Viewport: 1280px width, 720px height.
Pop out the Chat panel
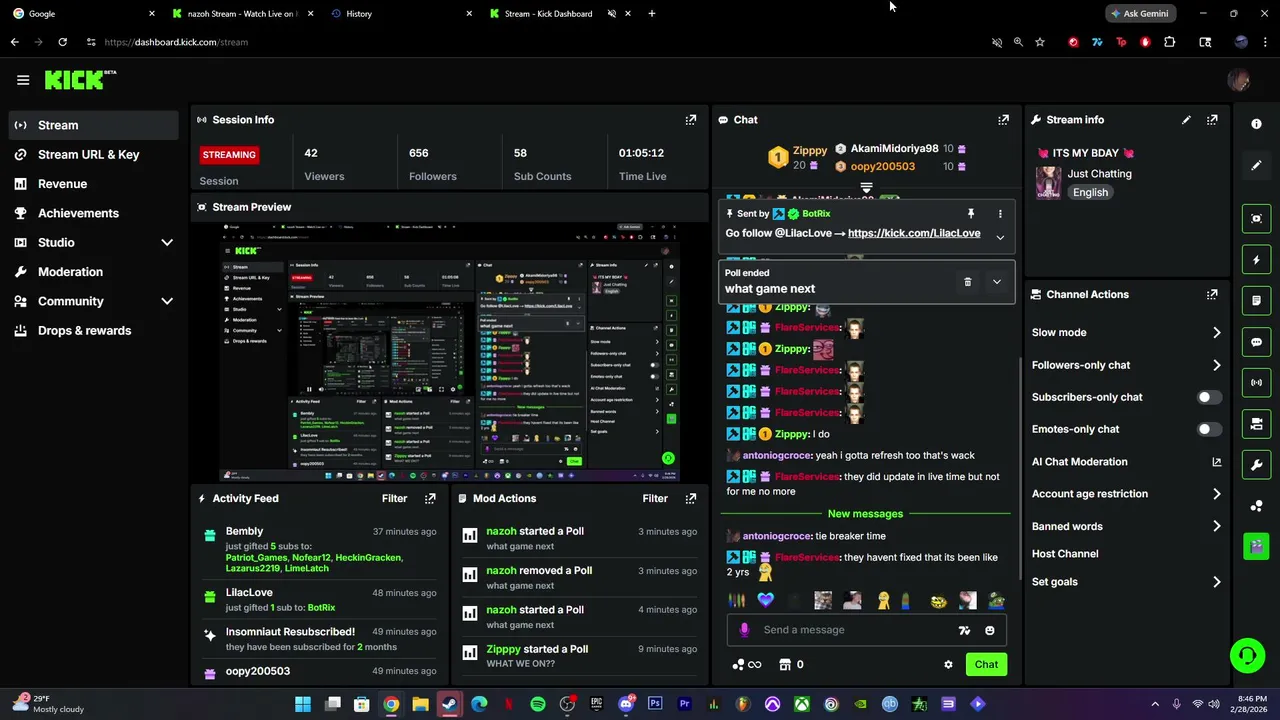coord(1003,119)
